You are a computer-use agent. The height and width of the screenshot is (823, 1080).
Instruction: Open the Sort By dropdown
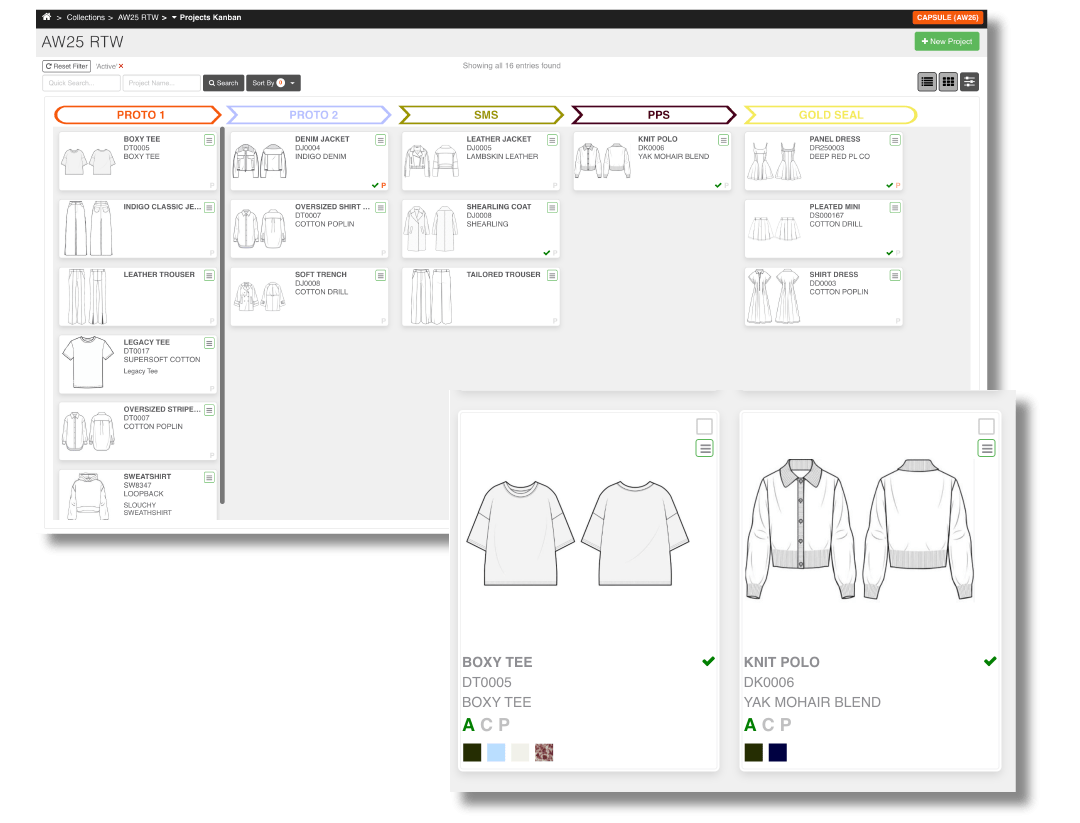pyautogui.click(x=274, y=83)
